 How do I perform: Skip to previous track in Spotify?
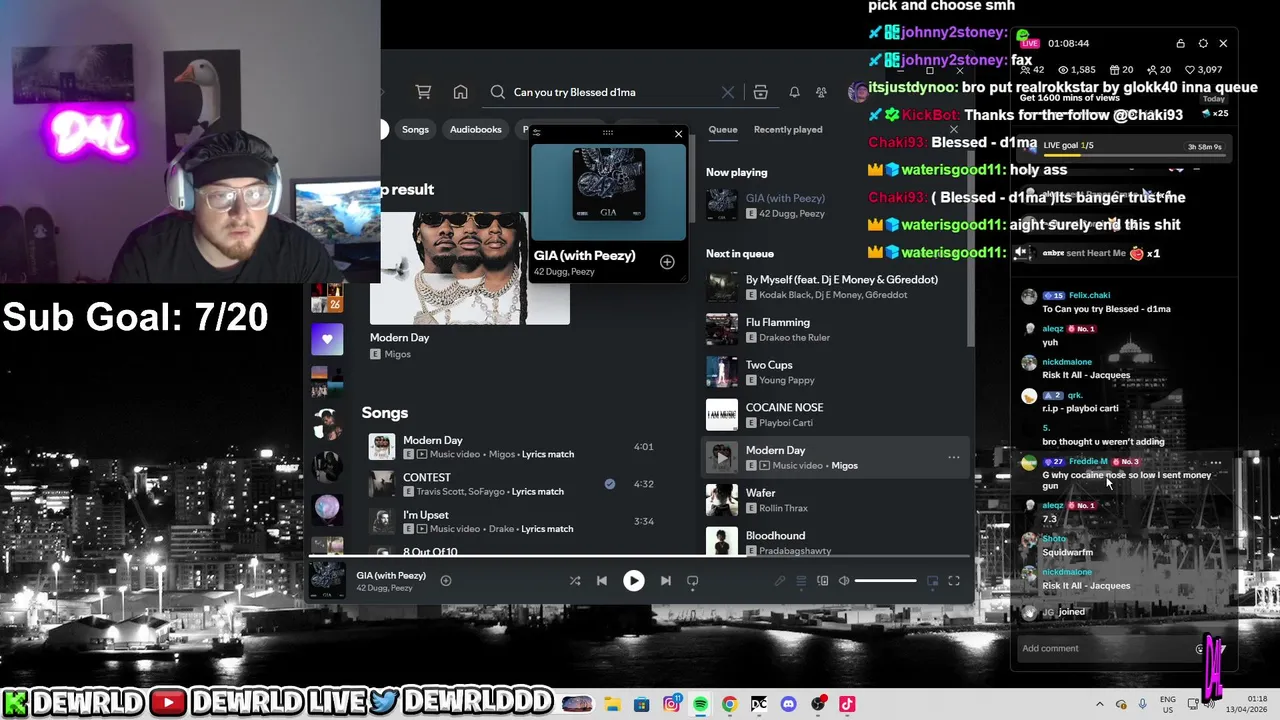tap(602, 581)
